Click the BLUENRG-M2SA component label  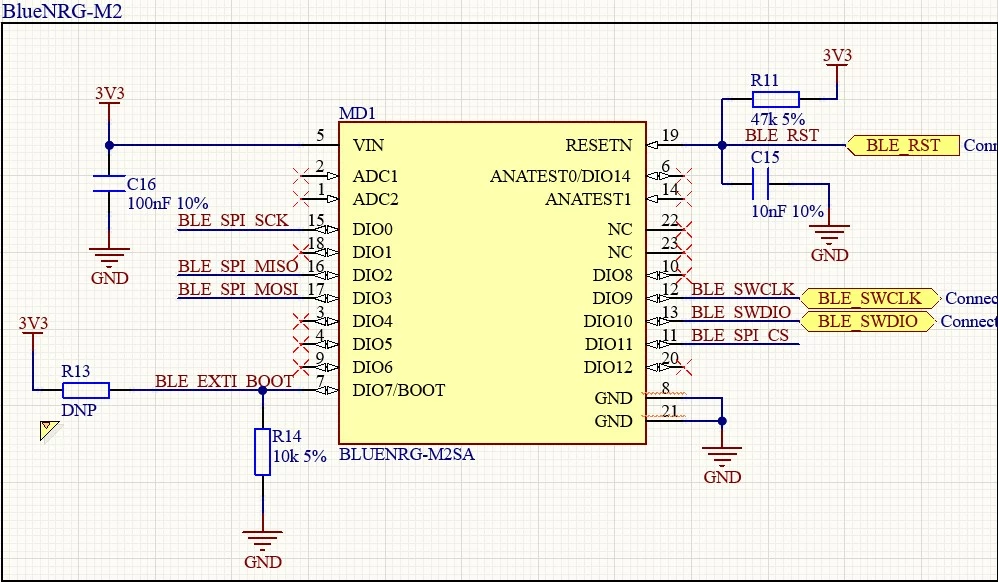pos(407,455)
